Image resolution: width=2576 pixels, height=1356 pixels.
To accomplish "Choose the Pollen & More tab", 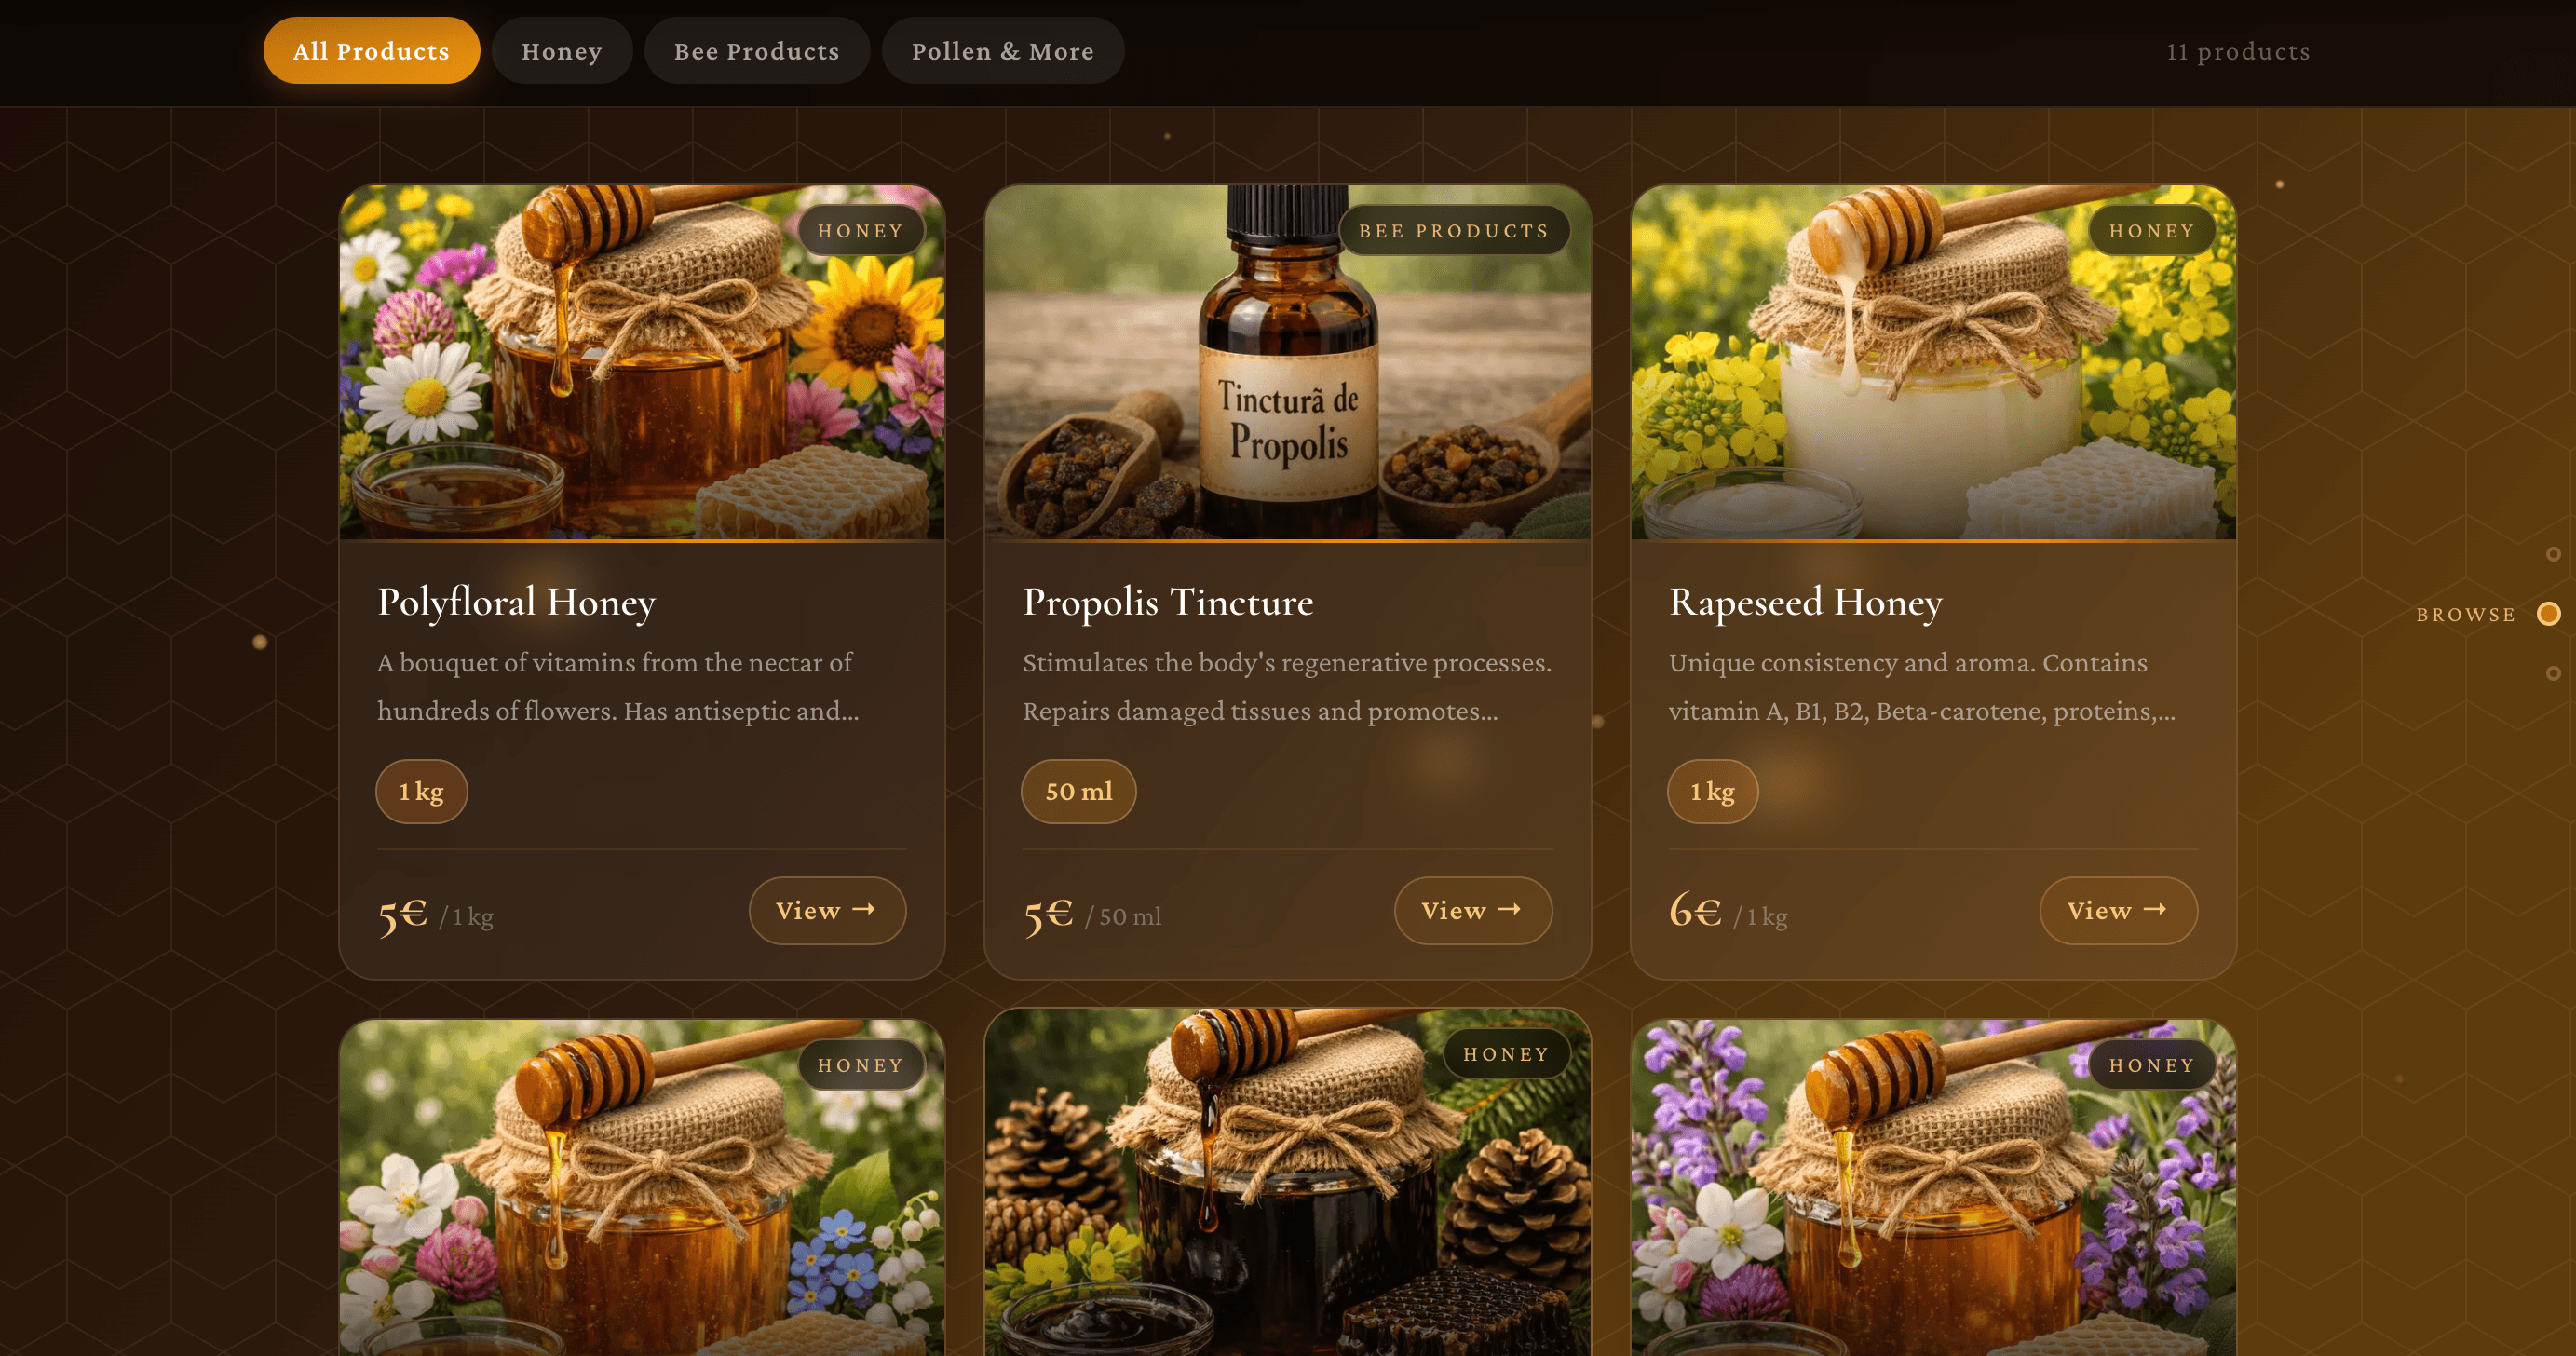I will click(x=1002, y=50).
